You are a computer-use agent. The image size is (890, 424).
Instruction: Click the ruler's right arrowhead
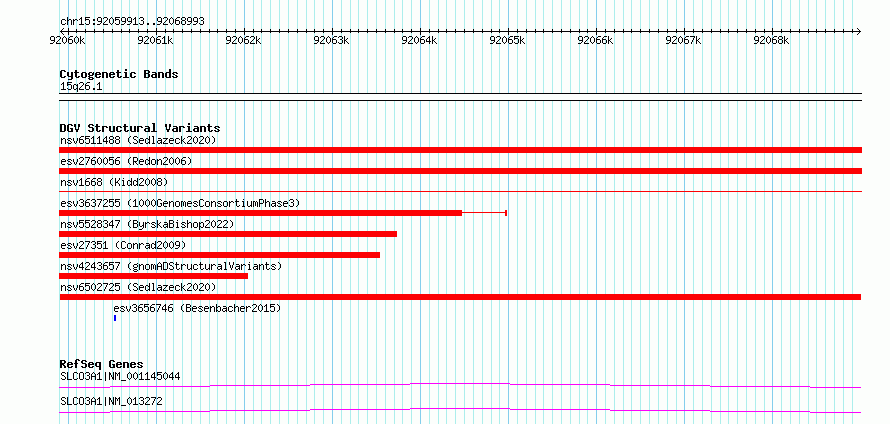pyautogui.click(x=859, y=31)
